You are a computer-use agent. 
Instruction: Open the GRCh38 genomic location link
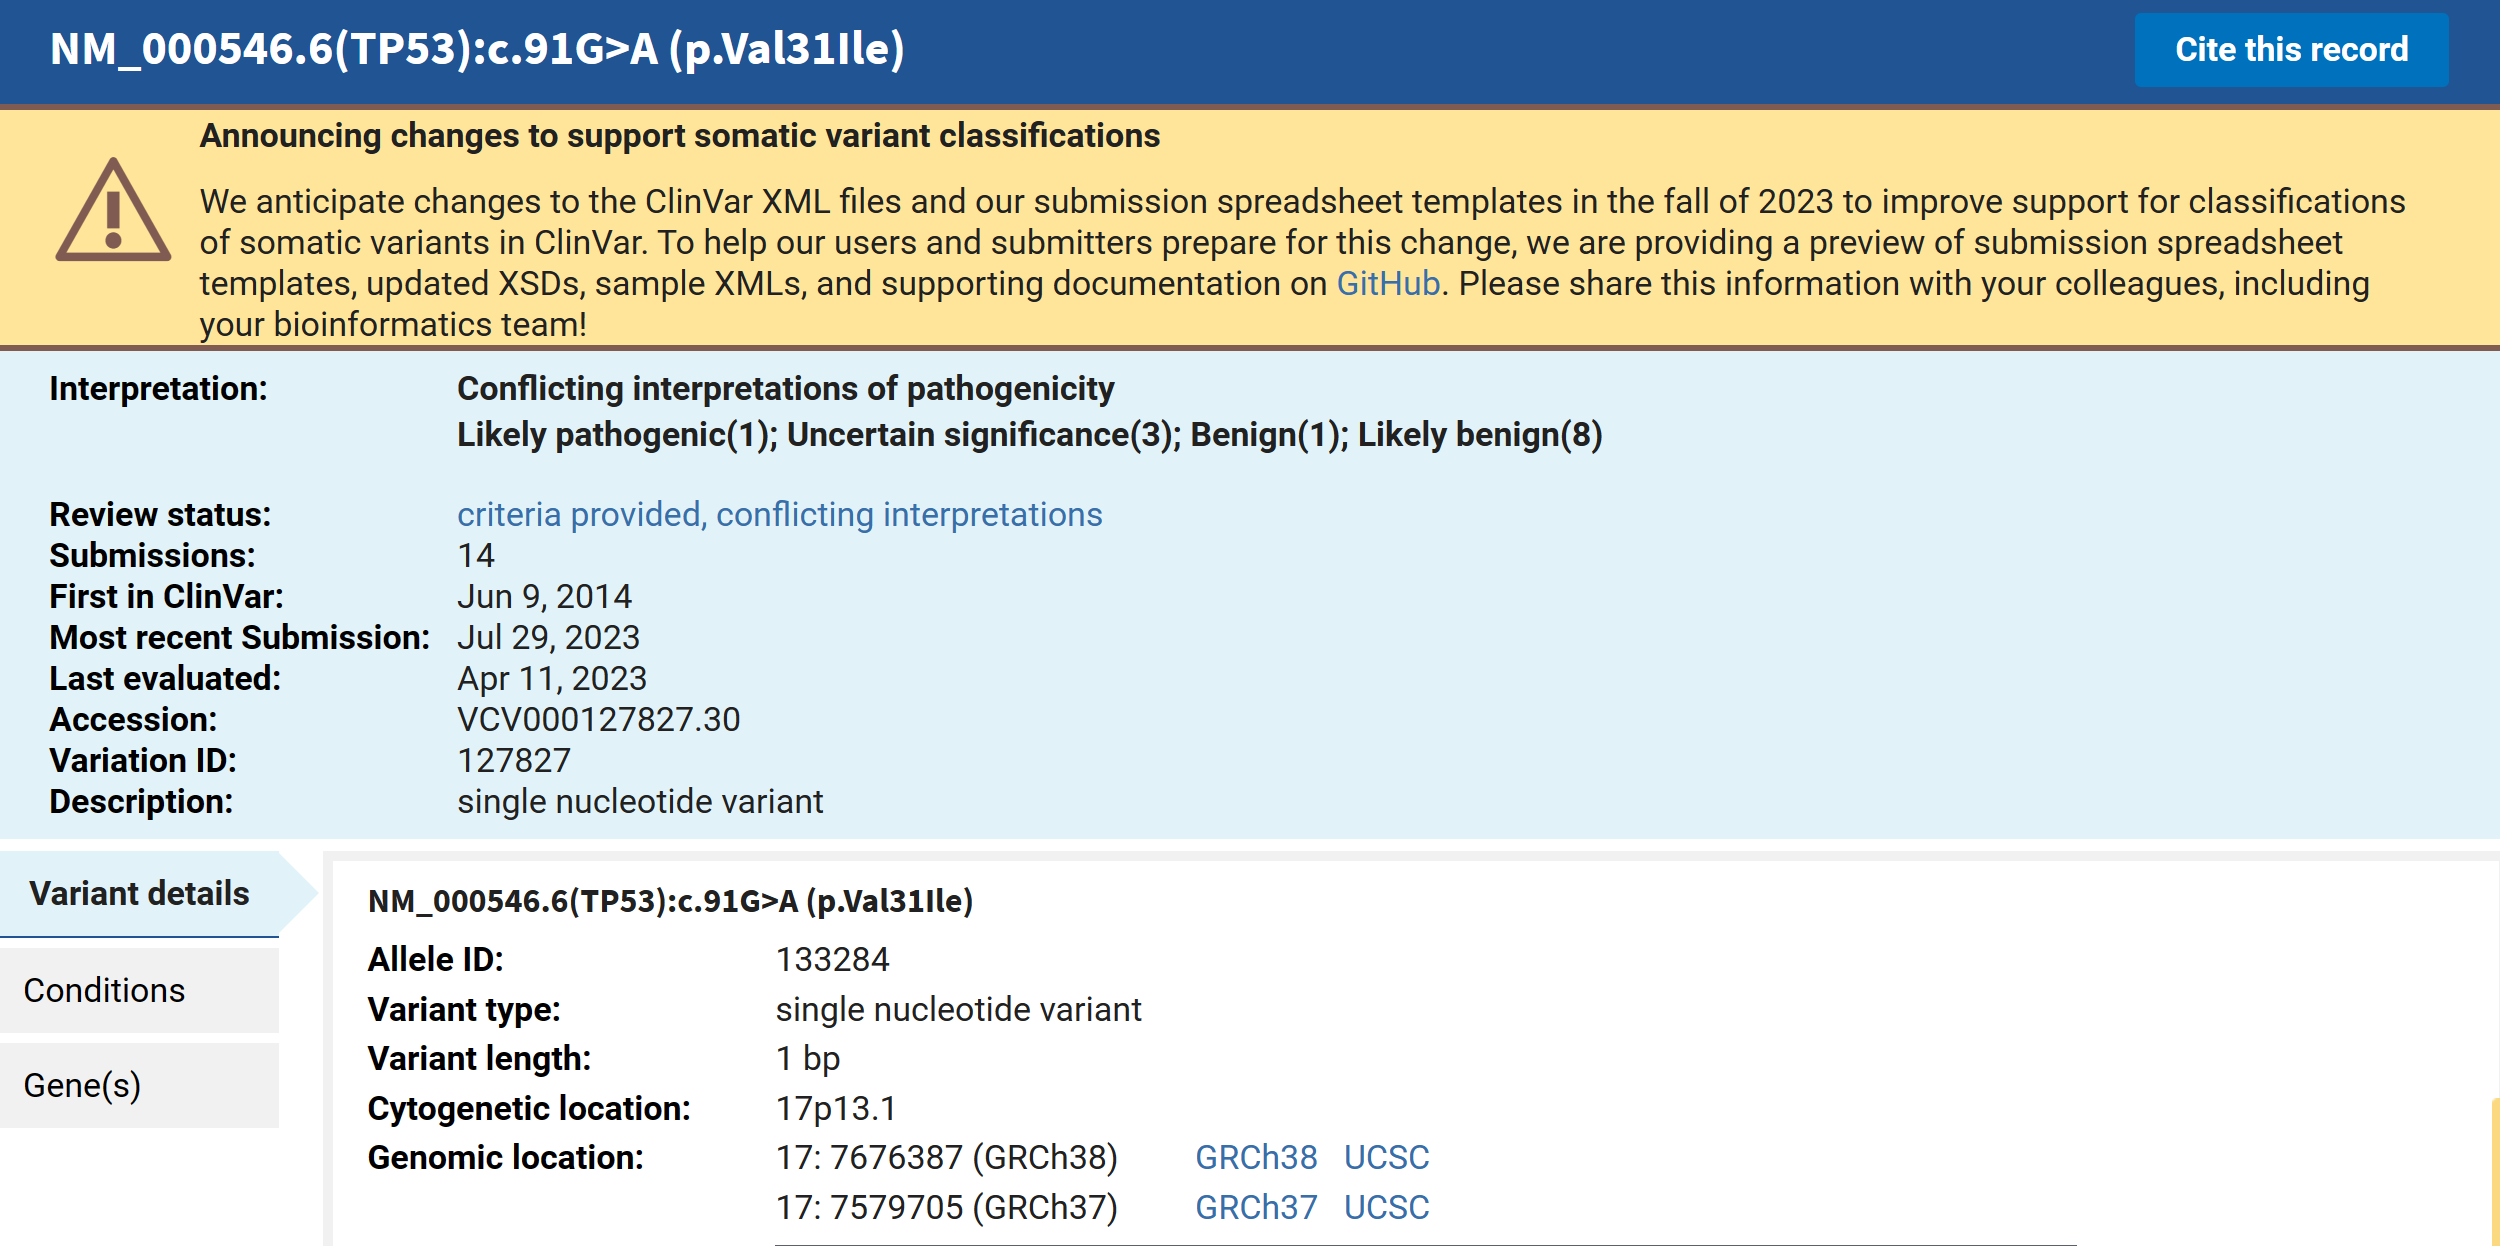tap(1255, 1157)
